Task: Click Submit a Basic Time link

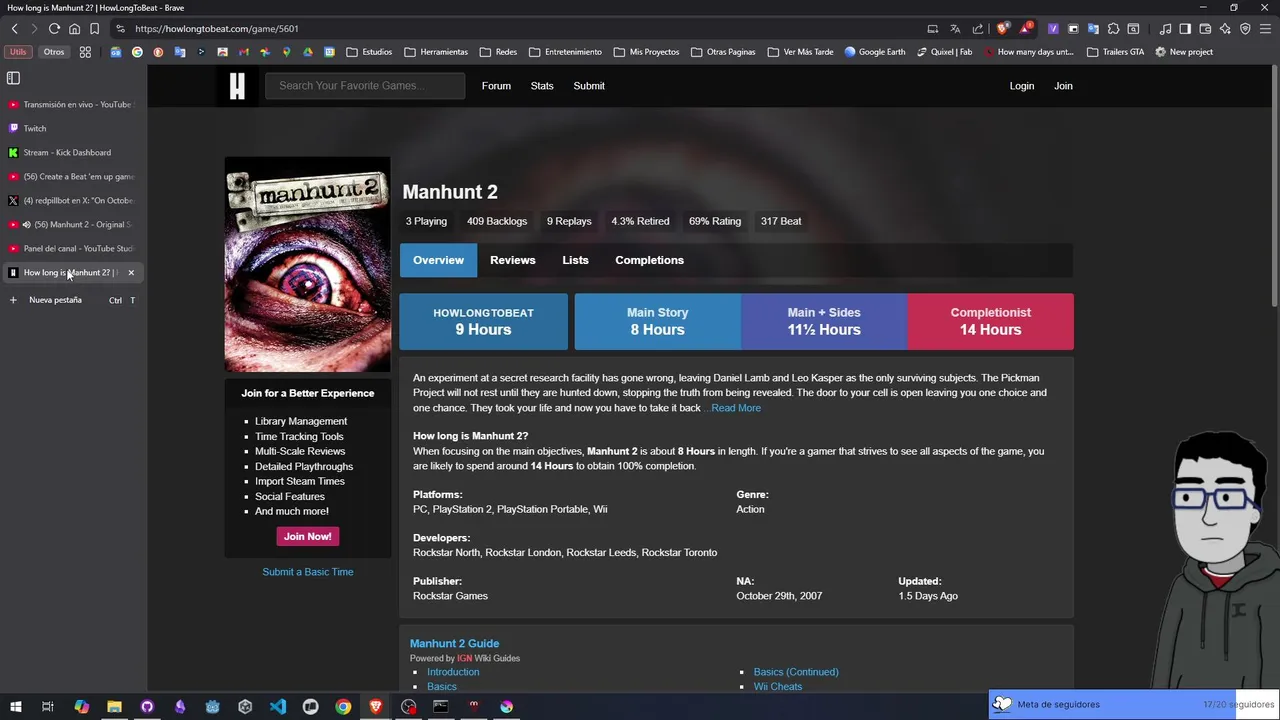Action: (x=308, y=572)
